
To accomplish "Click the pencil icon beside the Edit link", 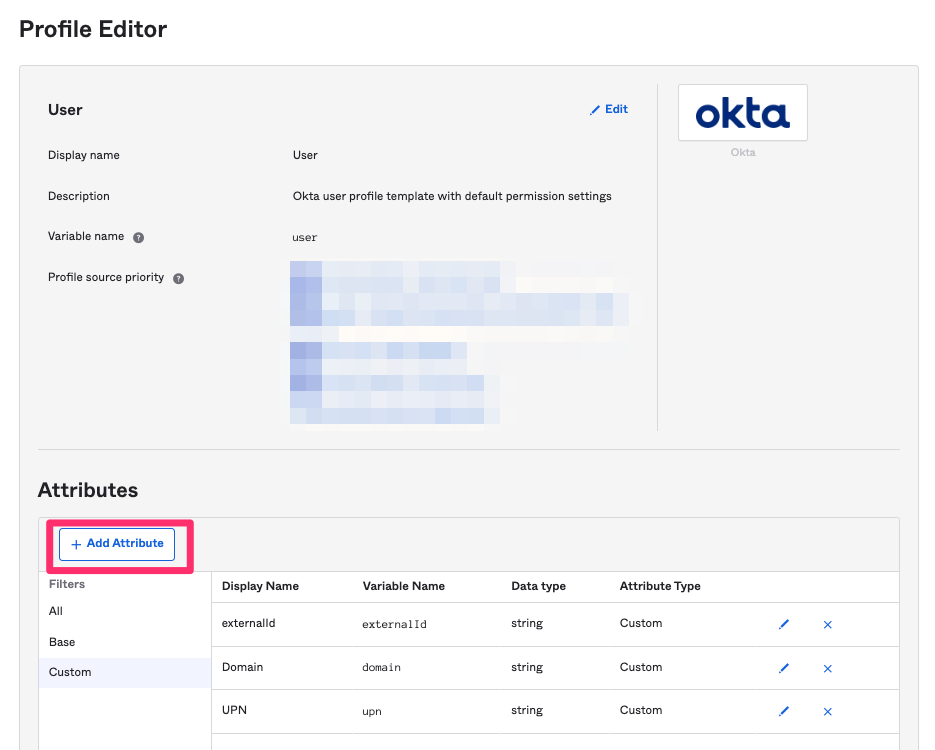I will (594, 109).
